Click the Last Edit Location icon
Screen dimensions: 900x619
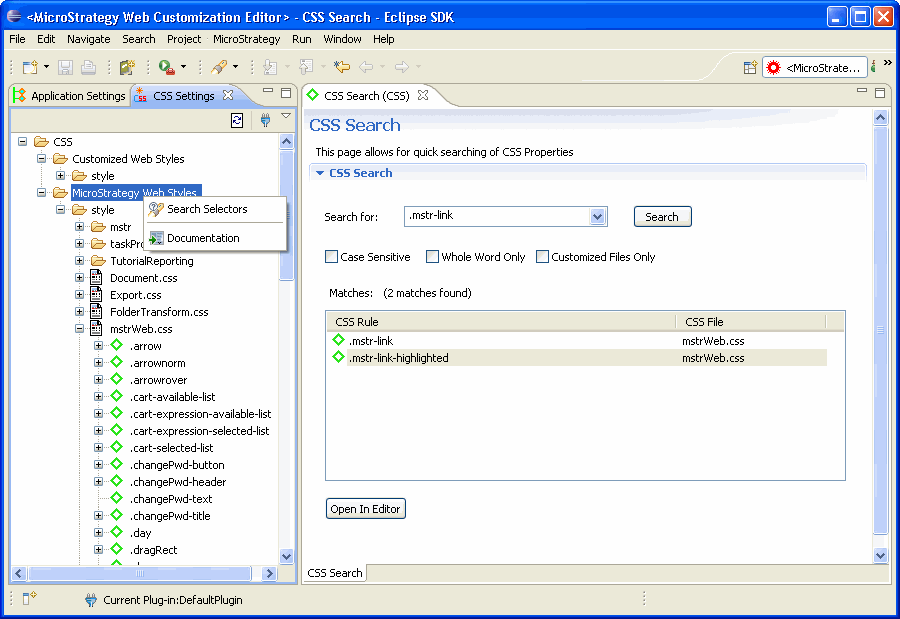click(342, 67)
